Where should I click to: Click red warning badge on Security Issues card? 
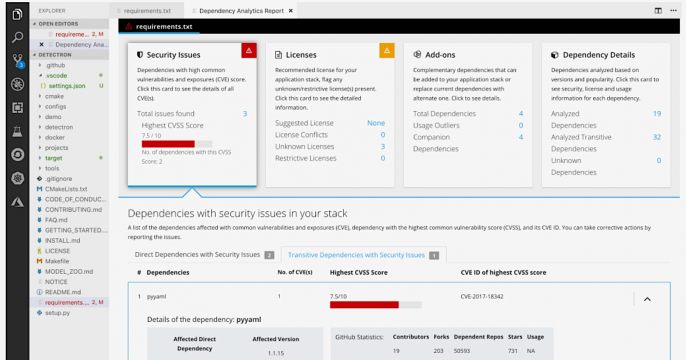(x=249, y=50)
